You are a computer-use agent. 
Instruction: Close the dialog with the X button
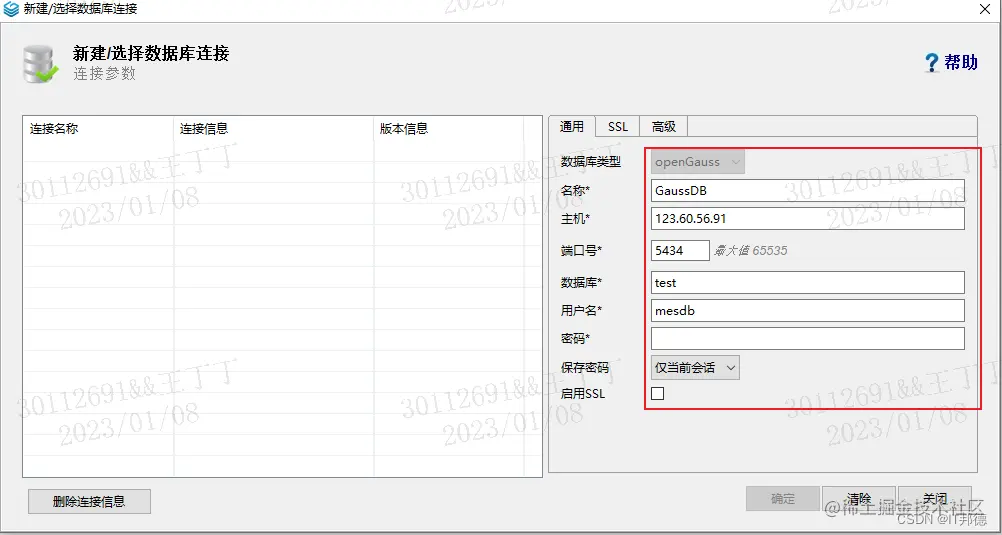tap(987, 9)
